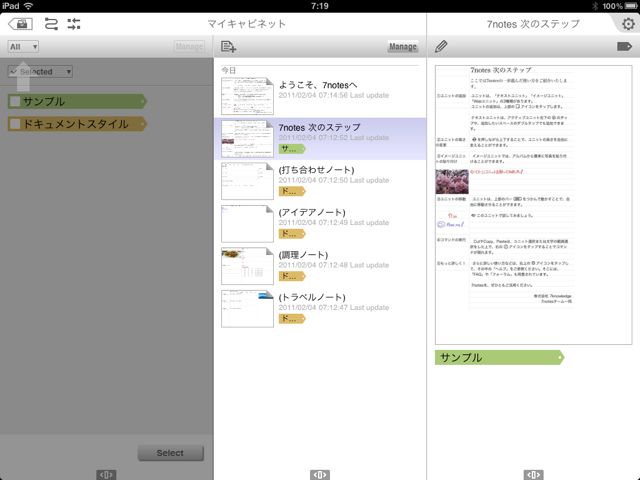Tap the left panel resize handle icon
The image size is (640, 480).
coord(106,475)
